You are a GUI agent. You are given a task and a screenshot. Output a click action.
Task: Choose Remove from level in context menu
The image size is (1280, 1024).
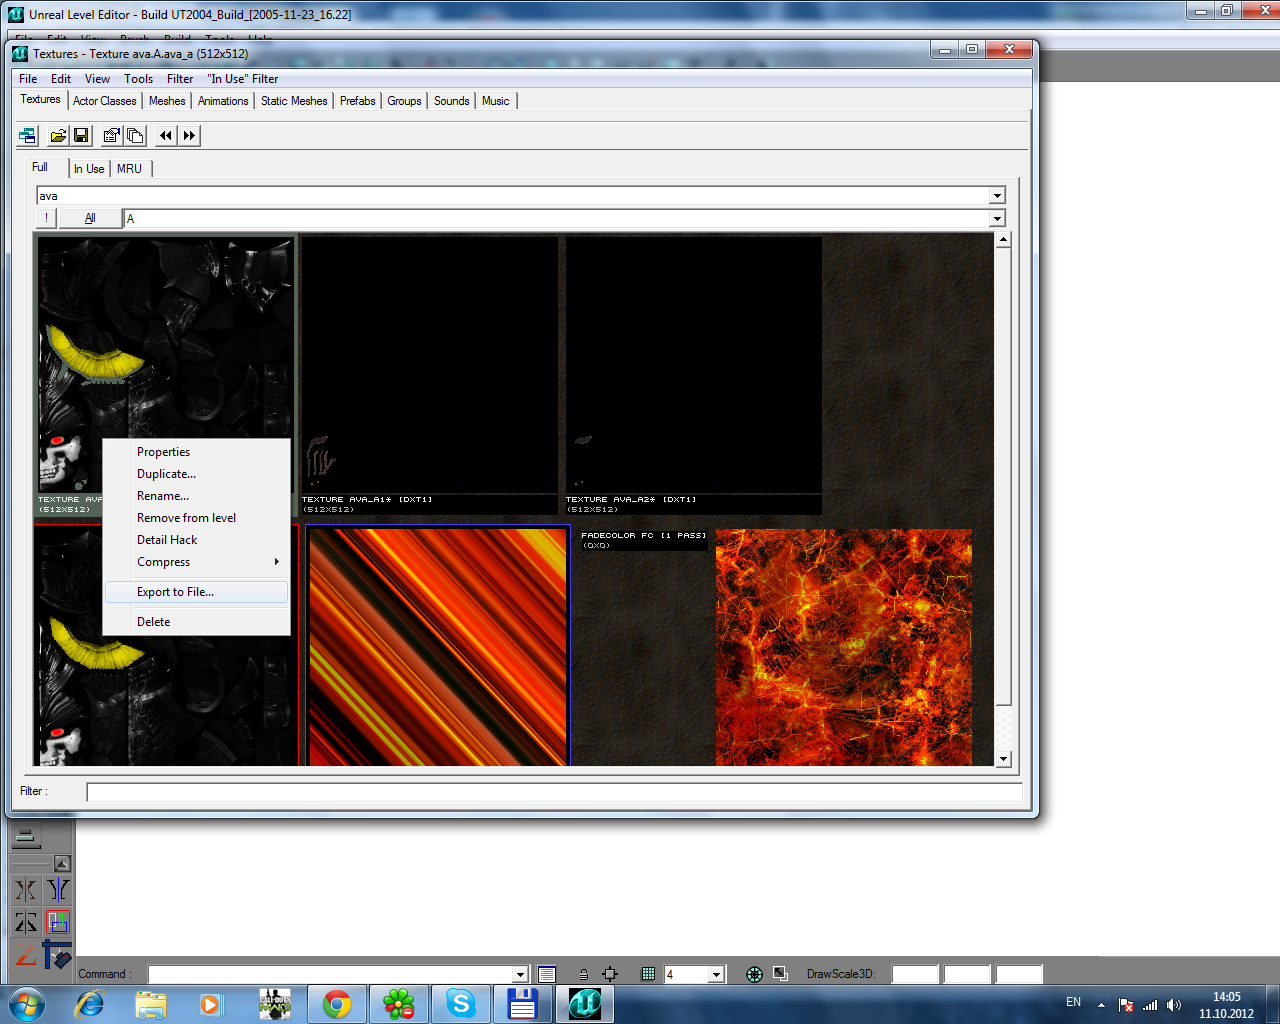click(x=197, y=518)
